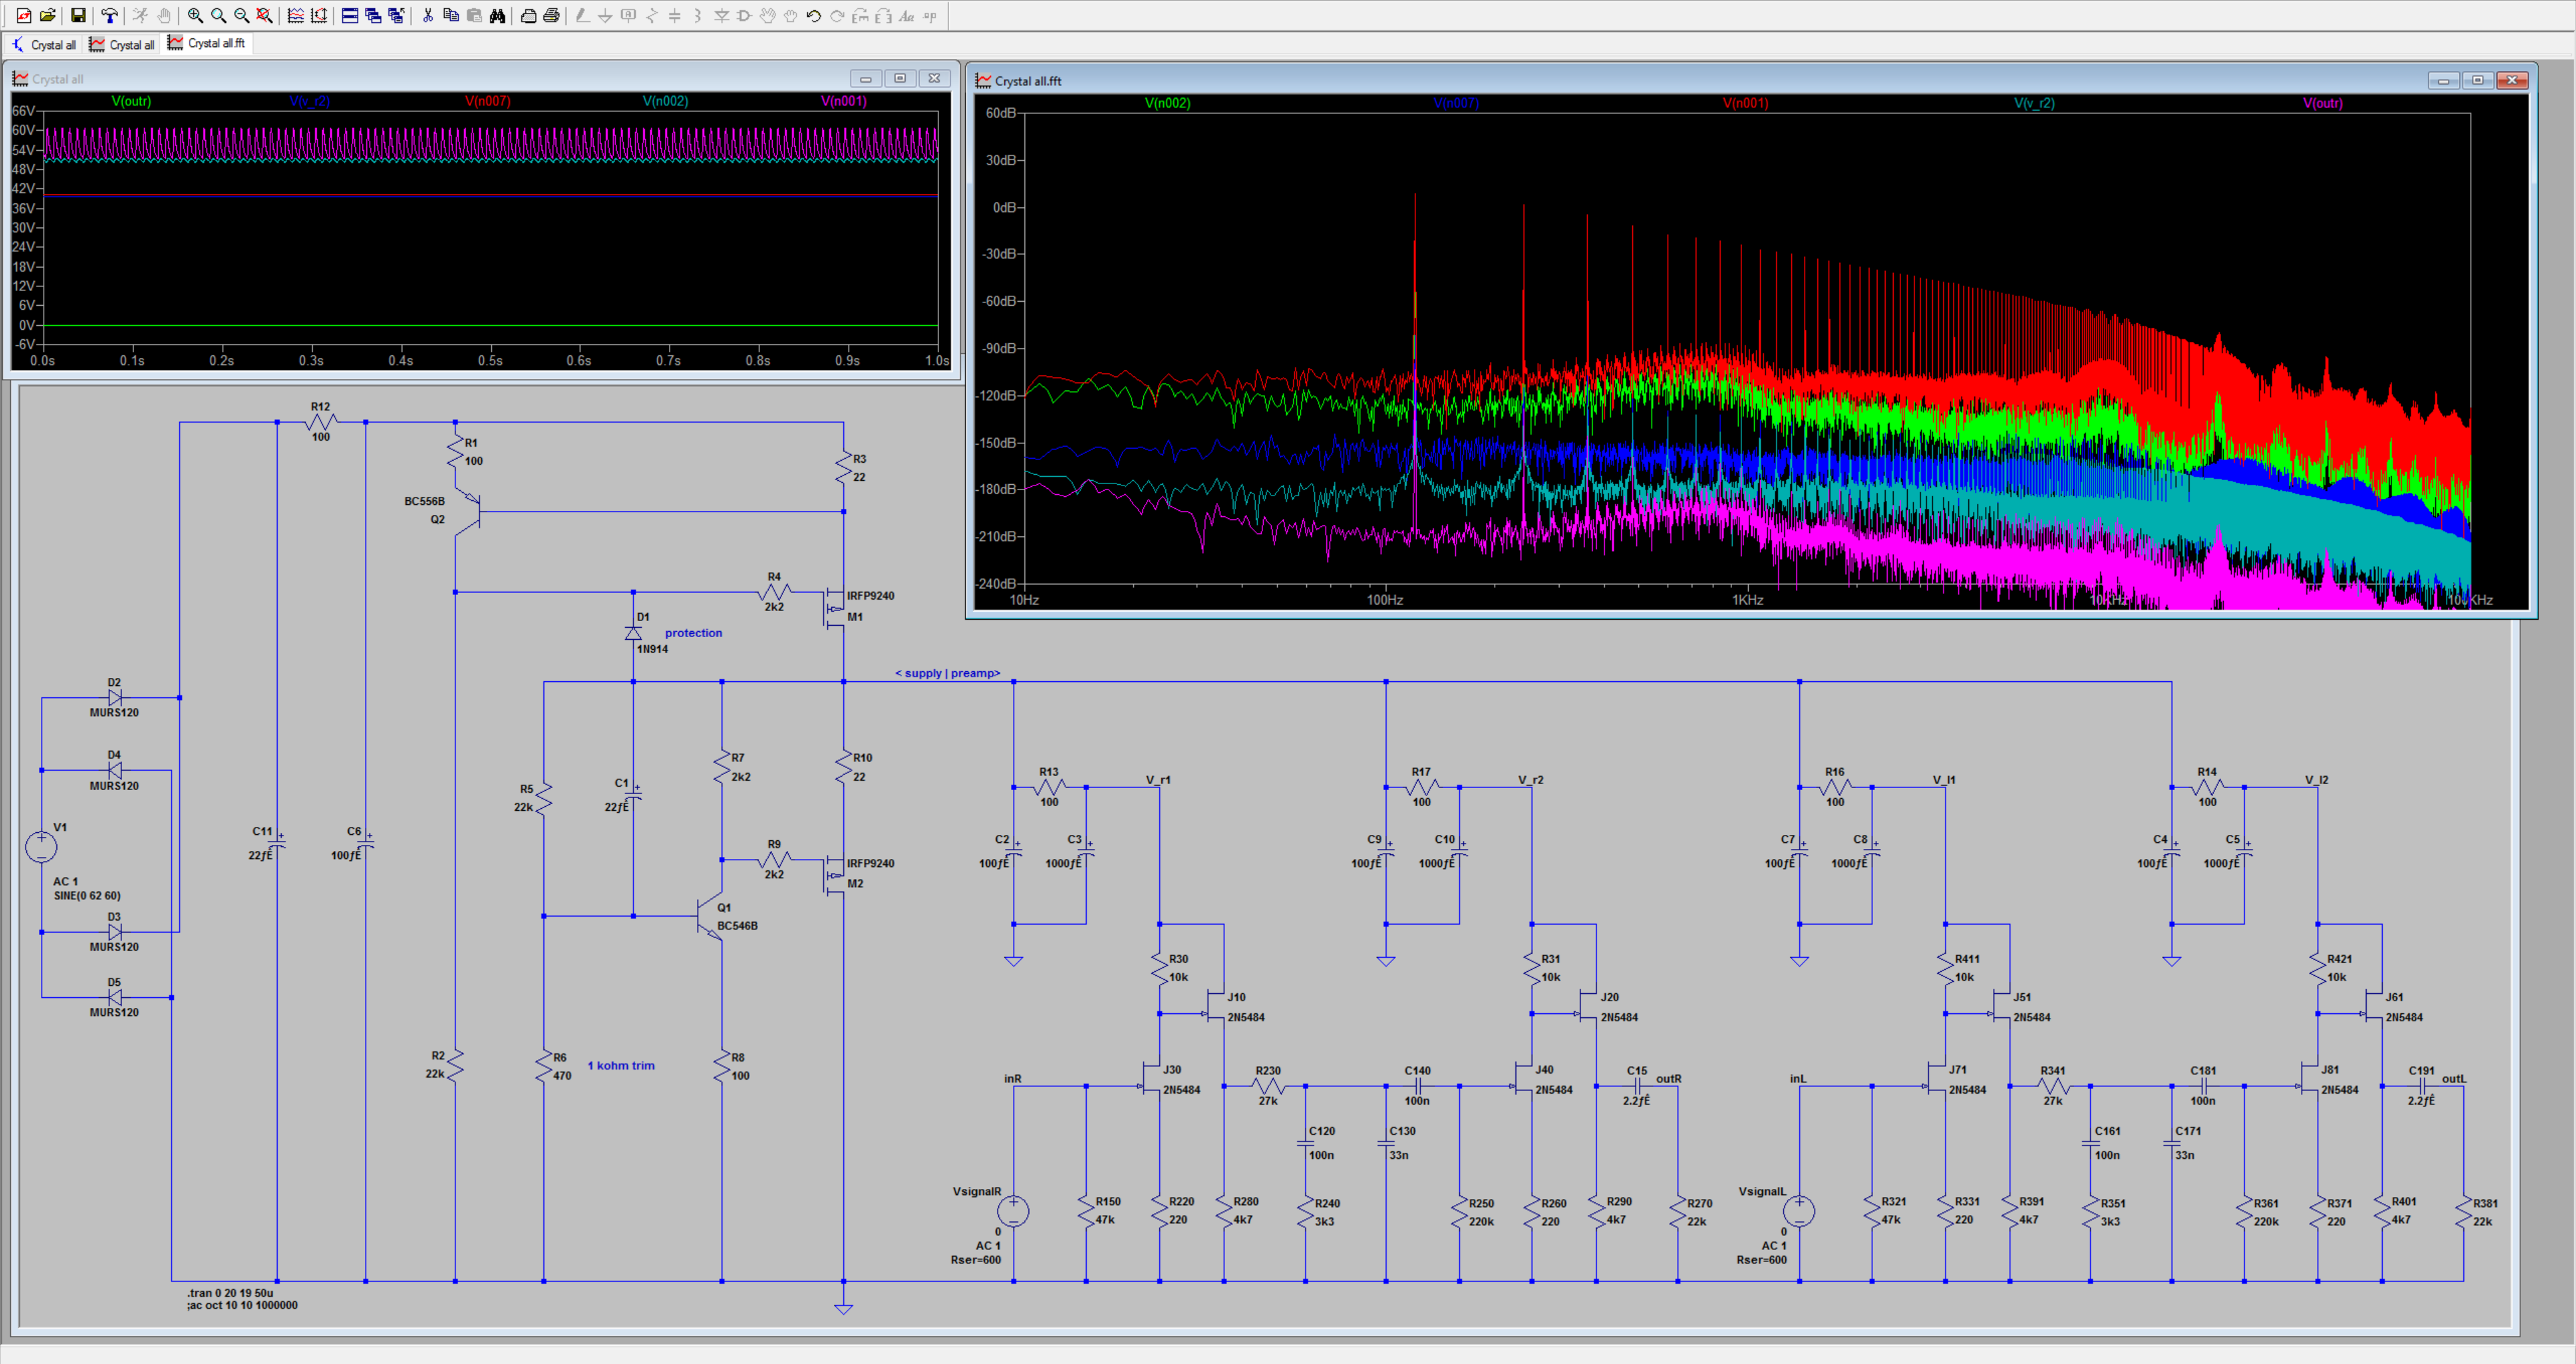The width and height of the screenshot is (2576, 1364).
Task: Click the 60dB axis label in FFT plot
Action: [1001, 113]
